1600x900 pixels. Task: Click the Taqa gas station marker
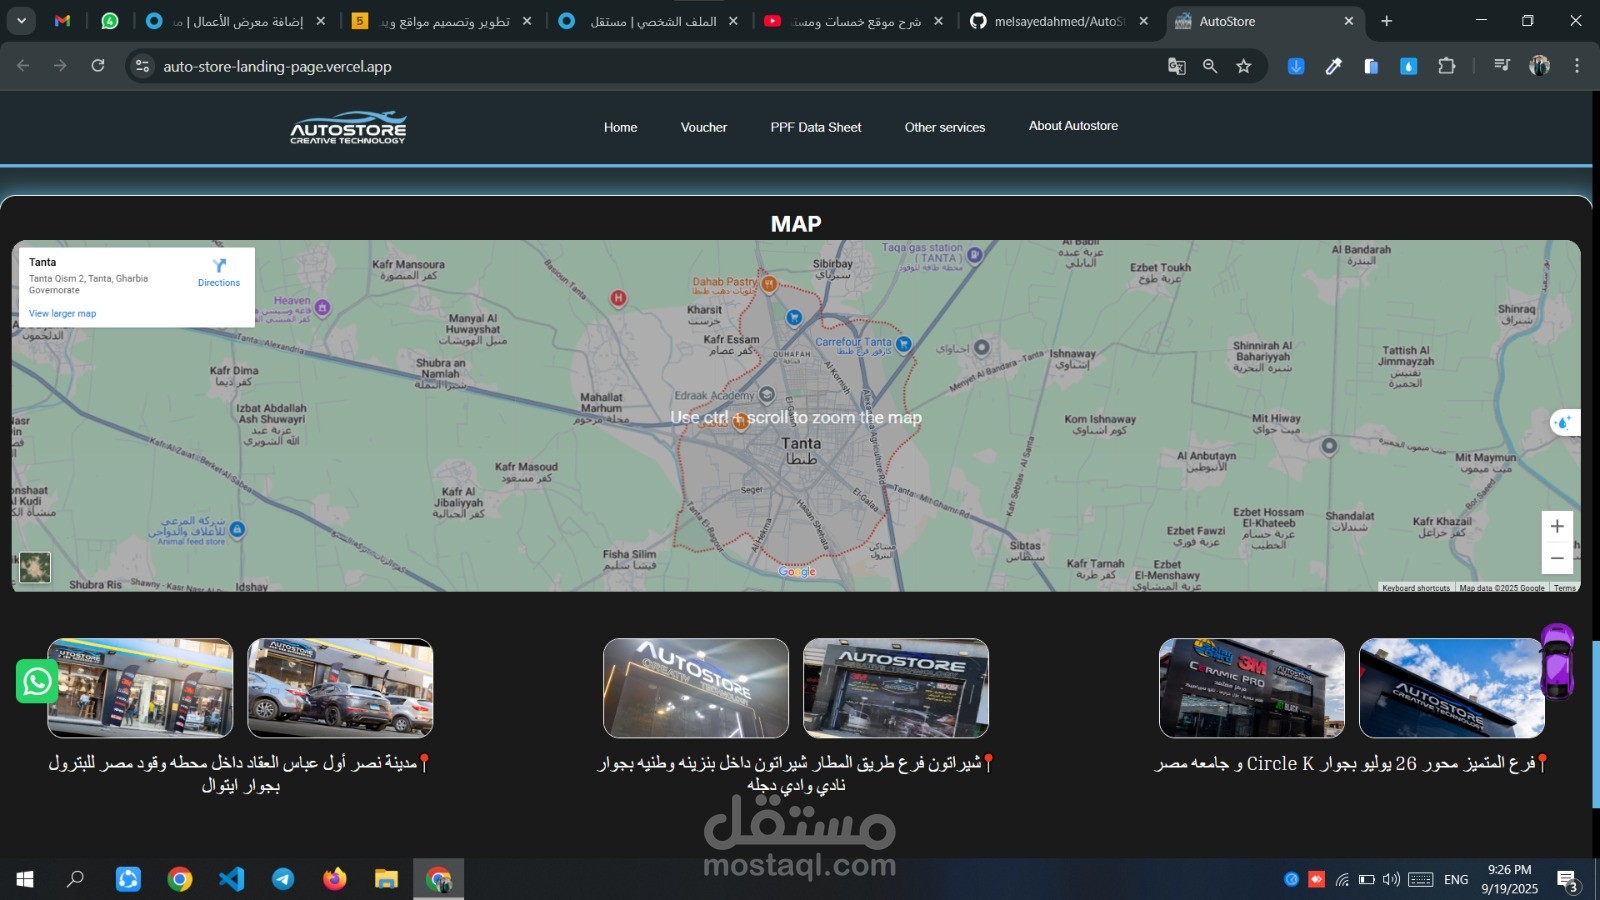[x=974, y=255]
